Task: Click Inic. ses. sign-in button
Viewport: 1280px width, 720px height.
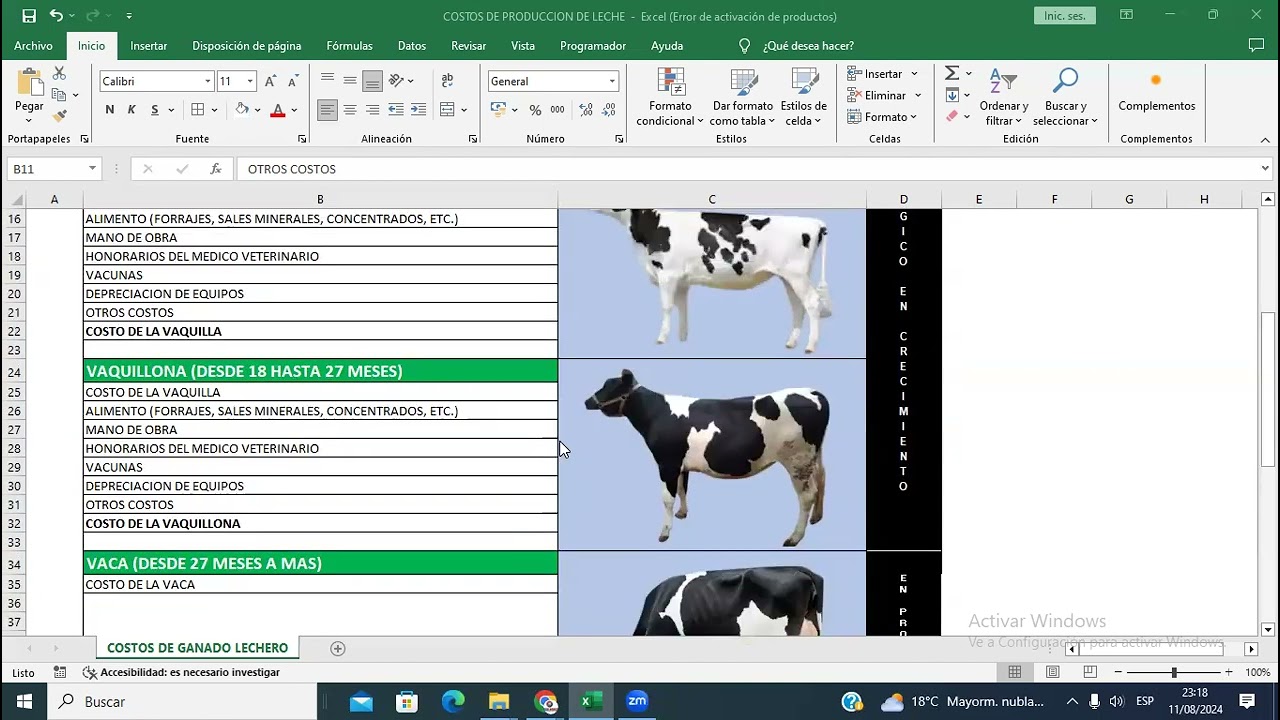Action: pyautogui.click(x=1065, y=16)
